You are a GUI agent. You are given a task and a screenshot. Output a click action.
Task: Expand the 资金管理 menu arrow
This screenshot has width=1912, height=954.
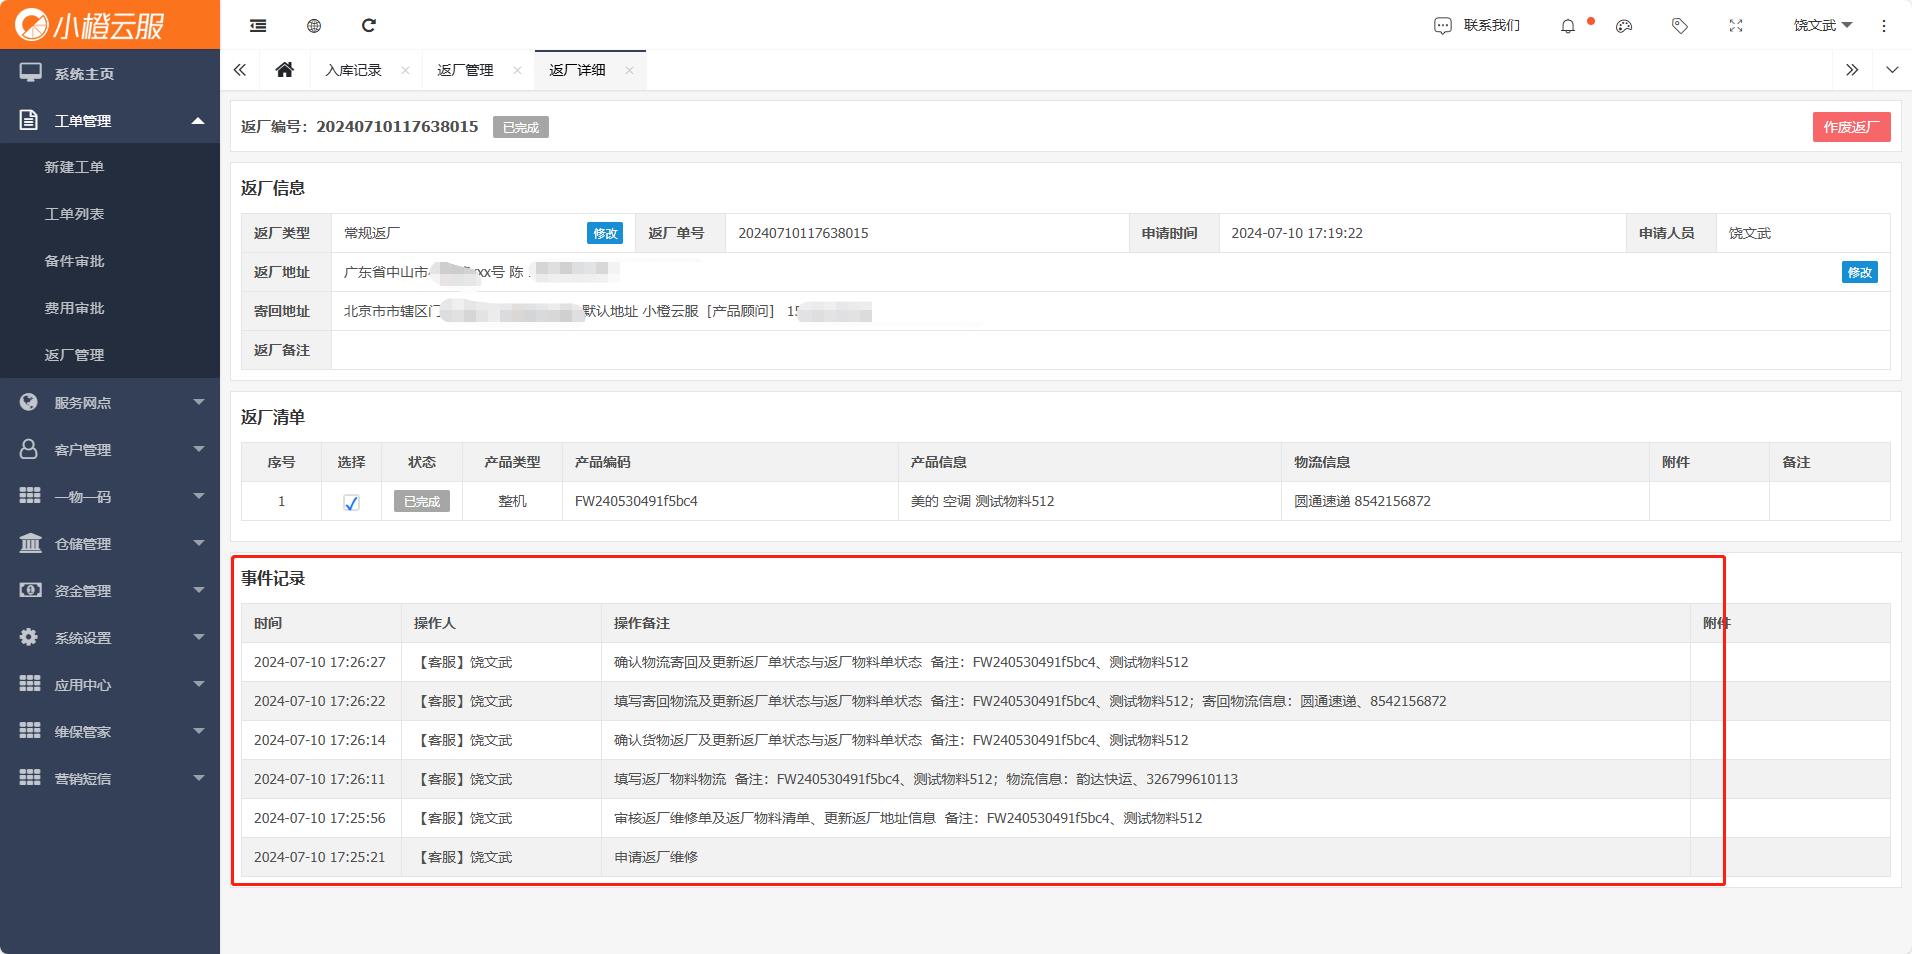[198, 590]
